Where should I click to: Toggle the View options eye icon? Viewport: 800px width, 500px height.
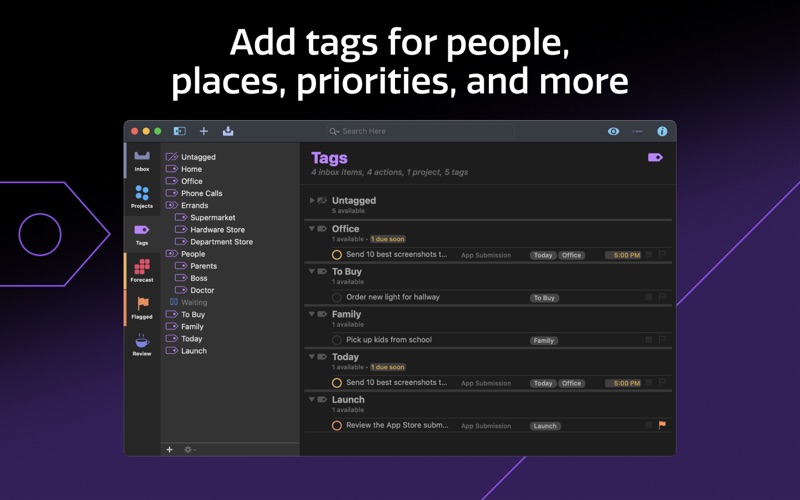614,131
